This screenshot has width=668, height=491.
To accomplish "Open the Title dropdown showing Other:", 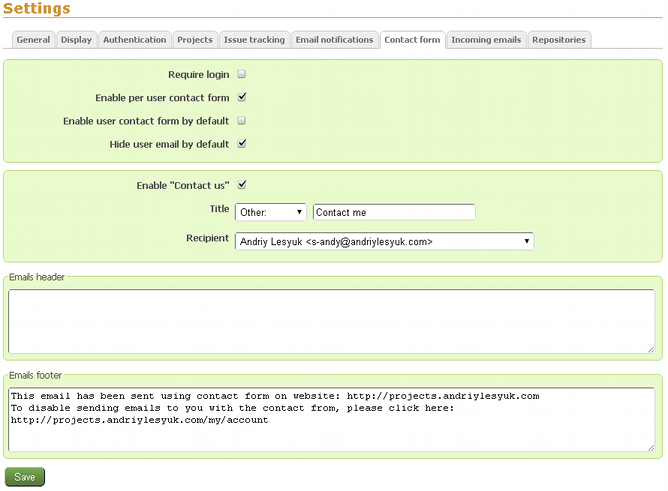I will click(271, 212).
